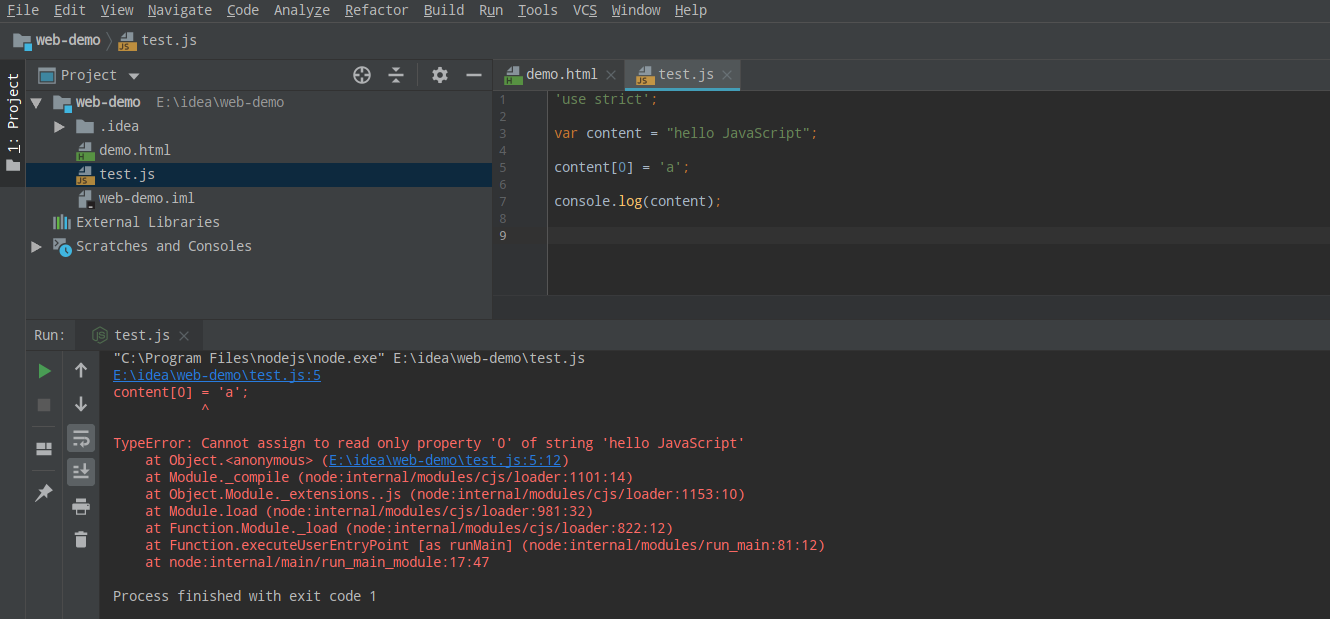
Task: Pin the Run tab with the pin icon
Action: (x=44, y=493)
